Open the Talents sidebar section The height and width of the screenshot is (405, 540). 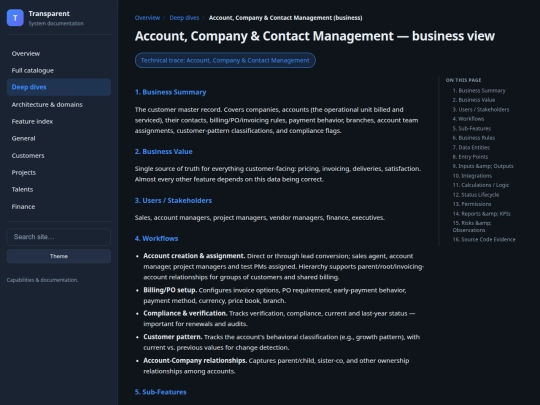[59, 189]
